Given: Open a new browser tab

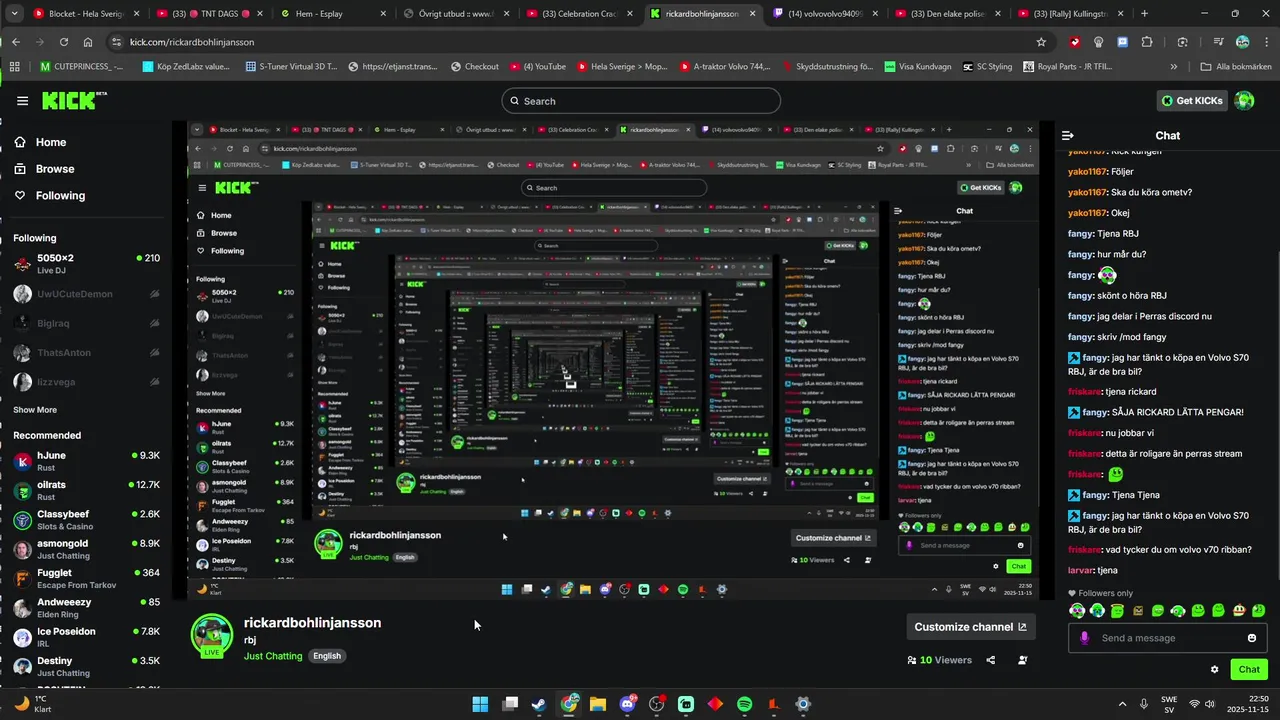Looking at the screenshot, I should pos(1145,14).
